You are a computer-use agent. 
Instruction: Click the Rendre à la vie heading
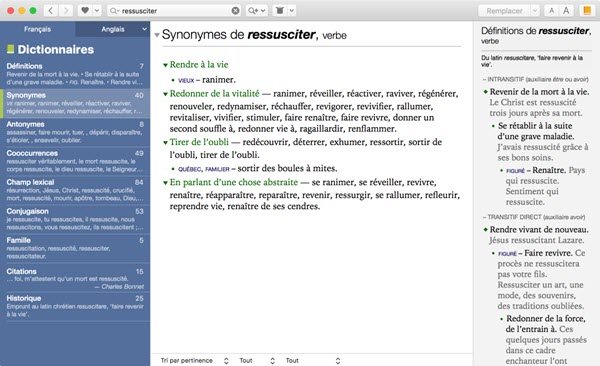click(199, 64)
